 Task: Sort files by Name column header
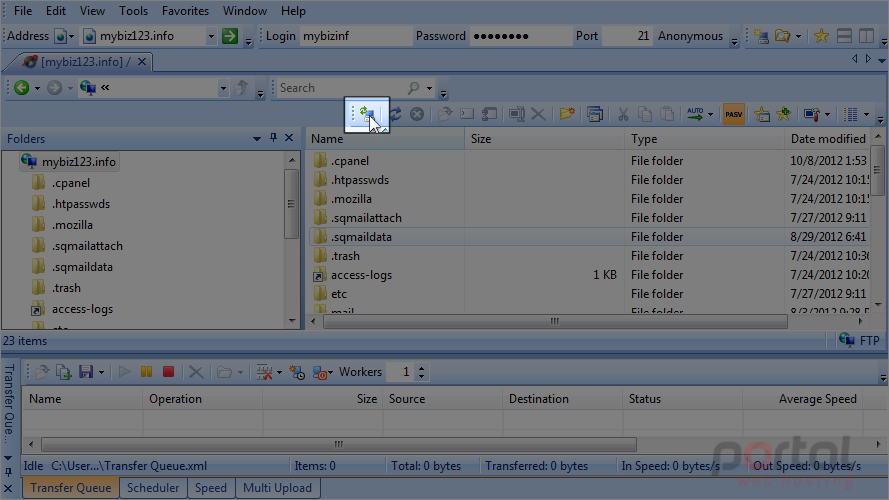[386, 139]
